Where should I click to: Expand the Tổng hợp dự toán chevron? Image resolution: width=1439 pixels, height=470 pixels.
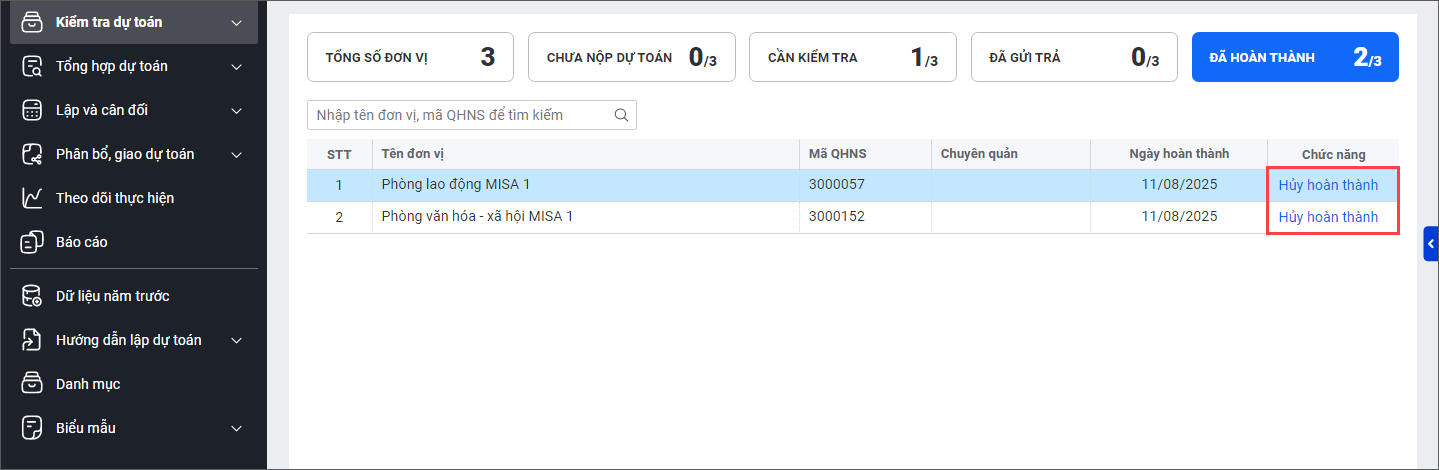click(237, 67)
